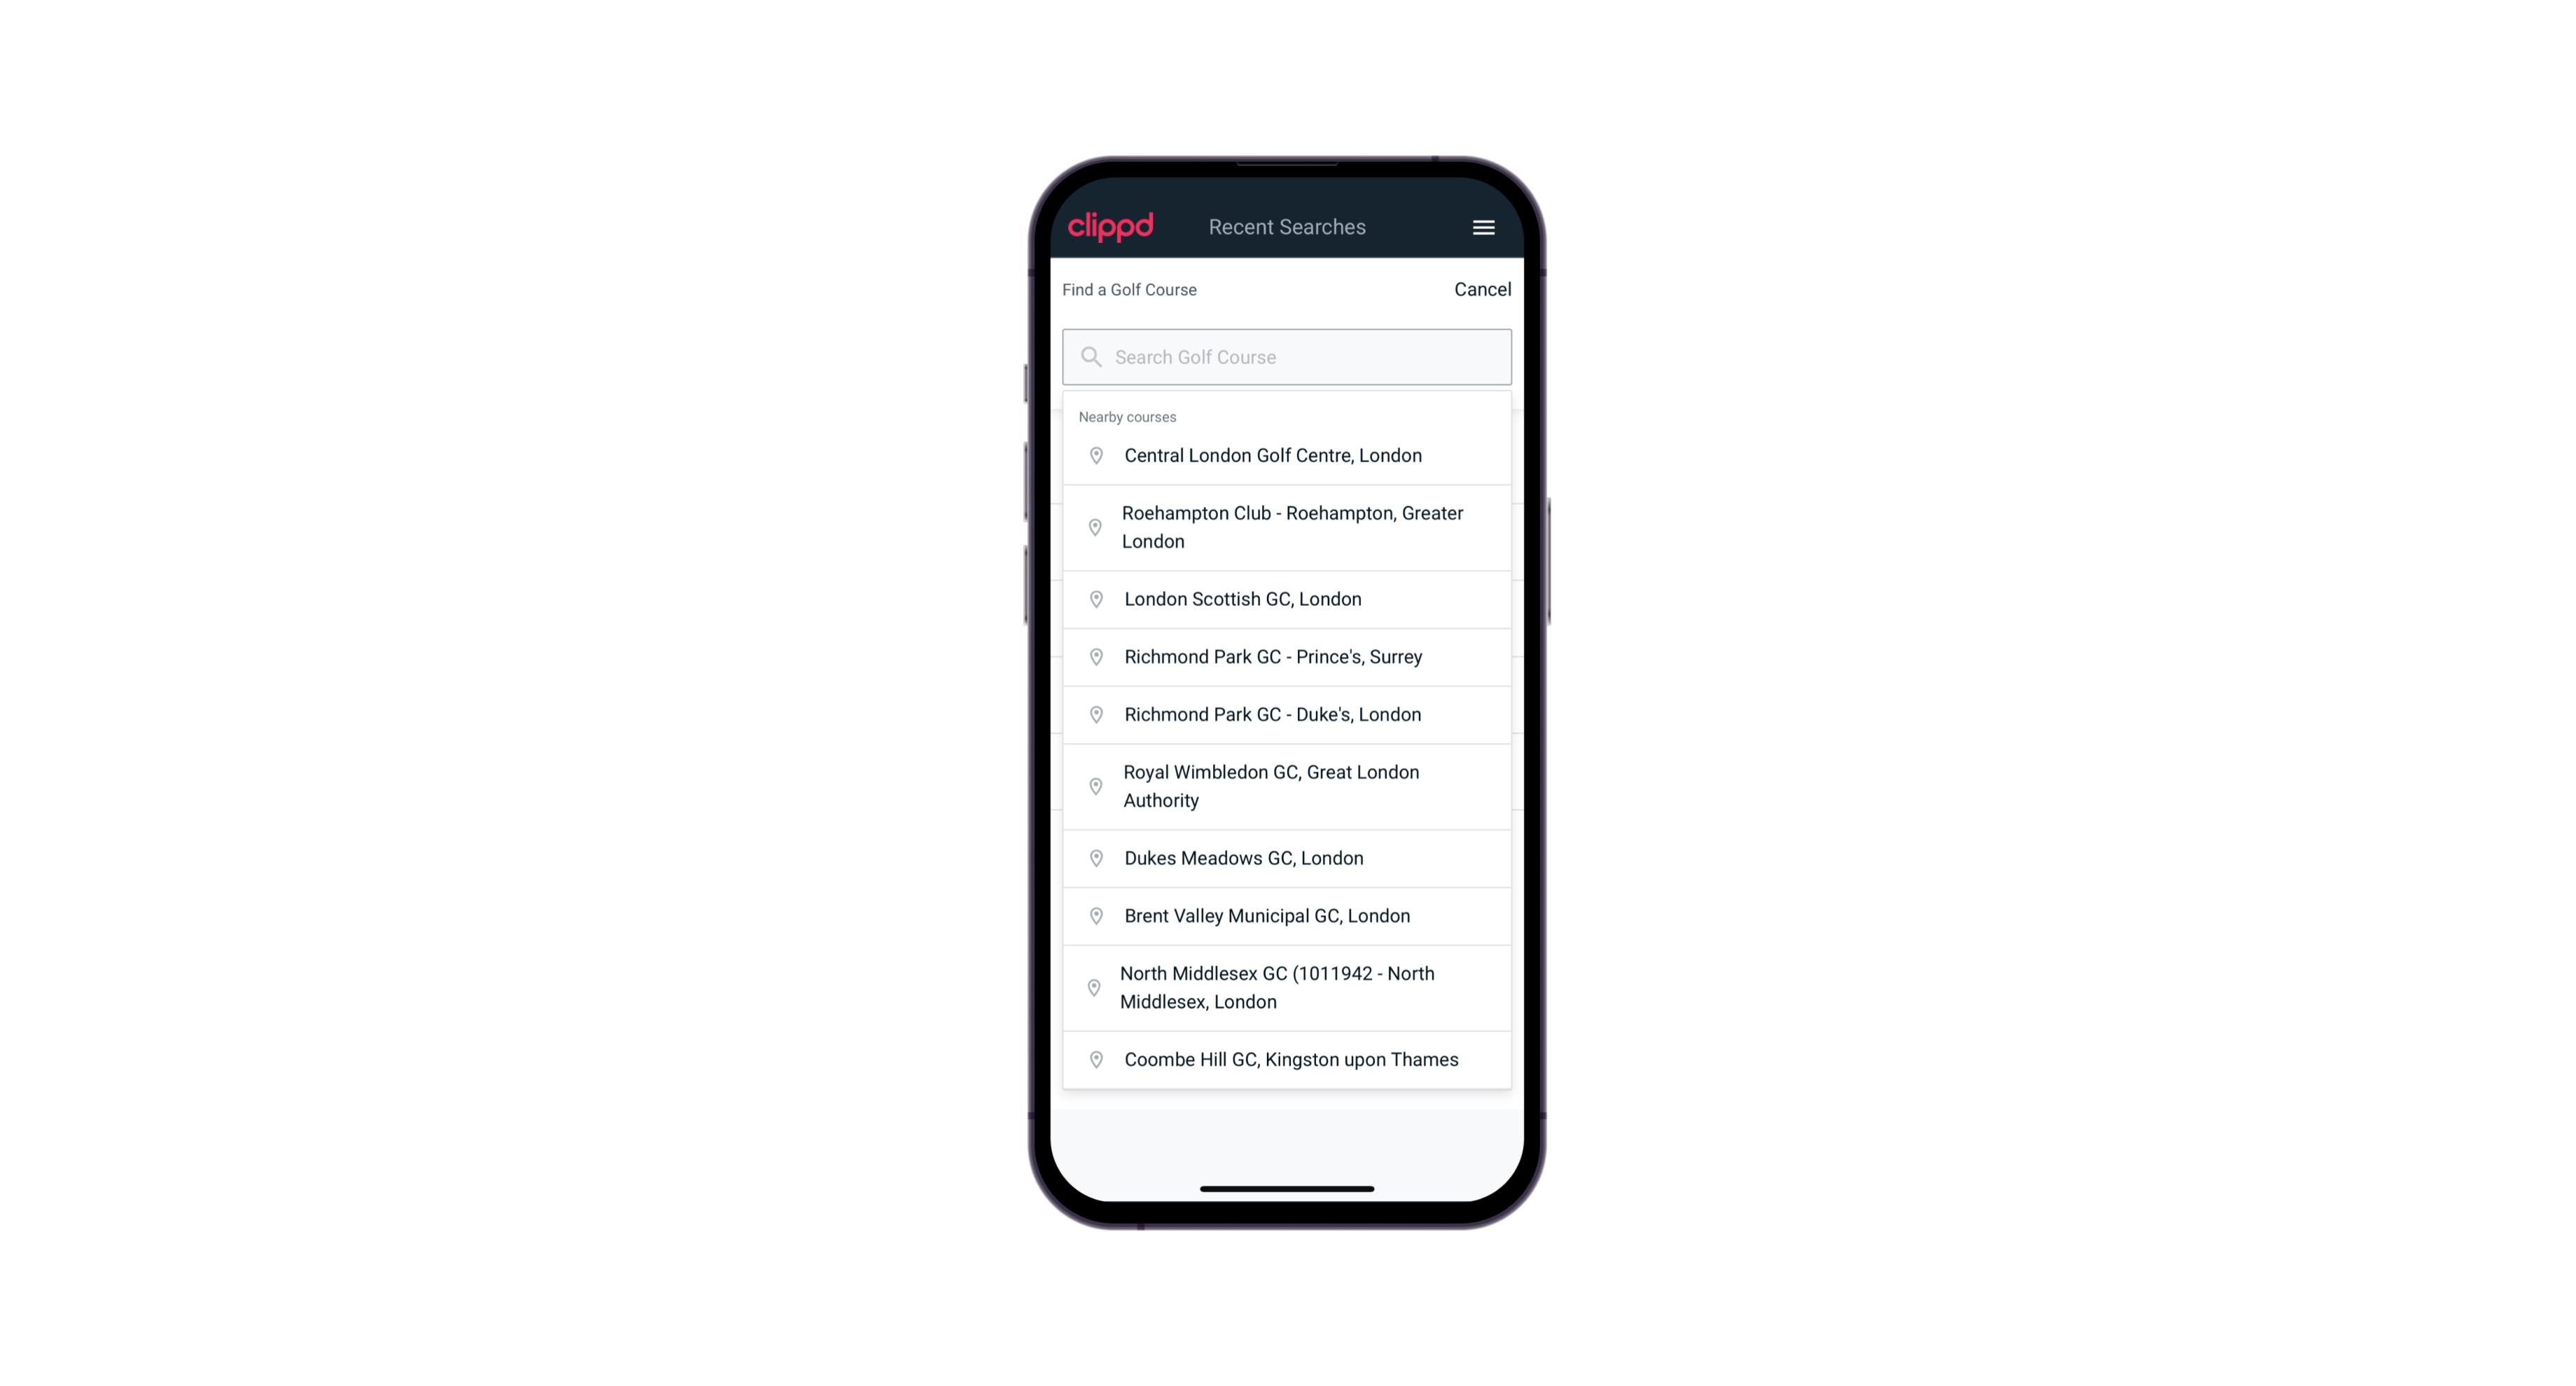Select Roehampton Club Roehampton Greater London
Screen dimensions: 2576x1386
(1287, 527)
